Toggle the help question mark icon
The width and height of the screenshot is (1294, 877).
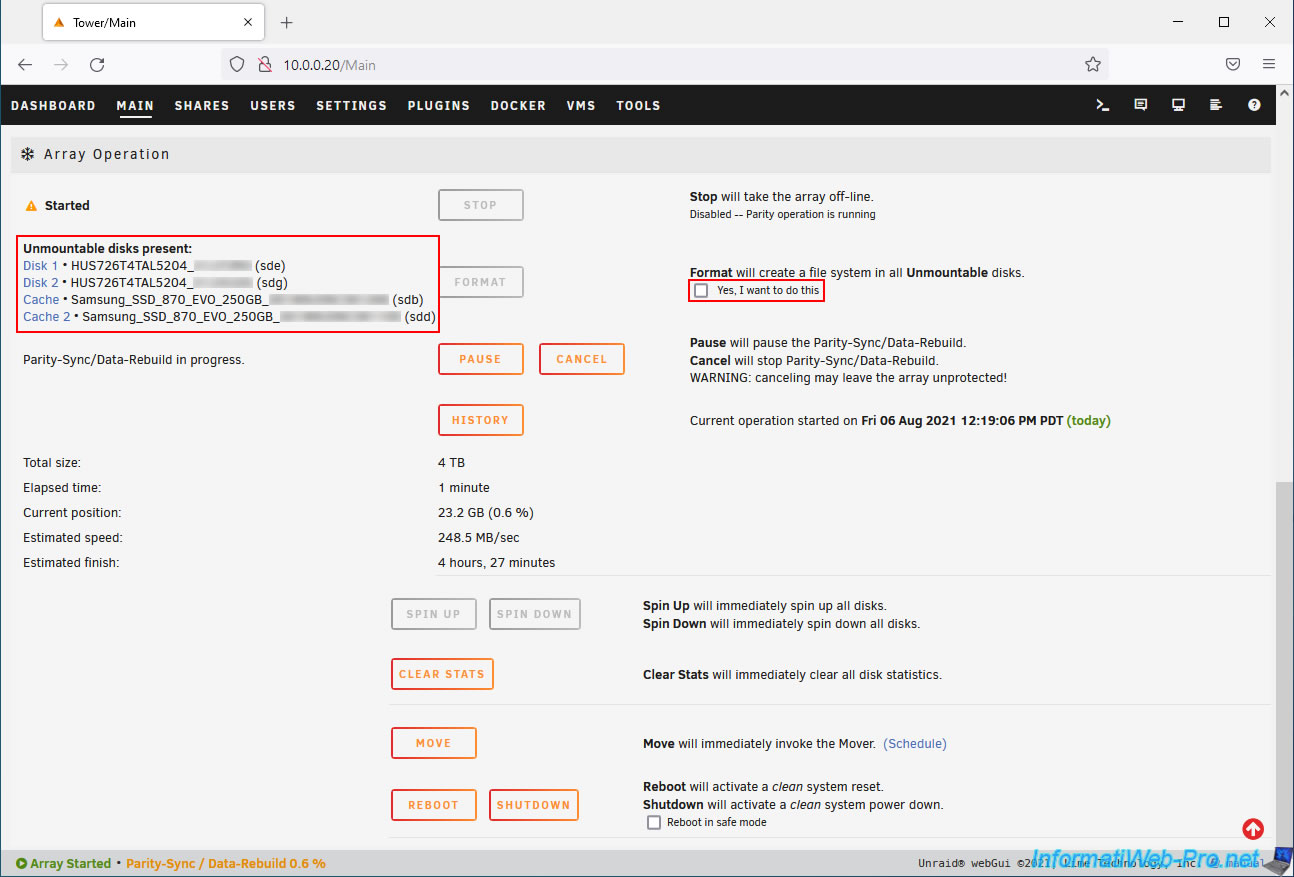point(1254,105)
